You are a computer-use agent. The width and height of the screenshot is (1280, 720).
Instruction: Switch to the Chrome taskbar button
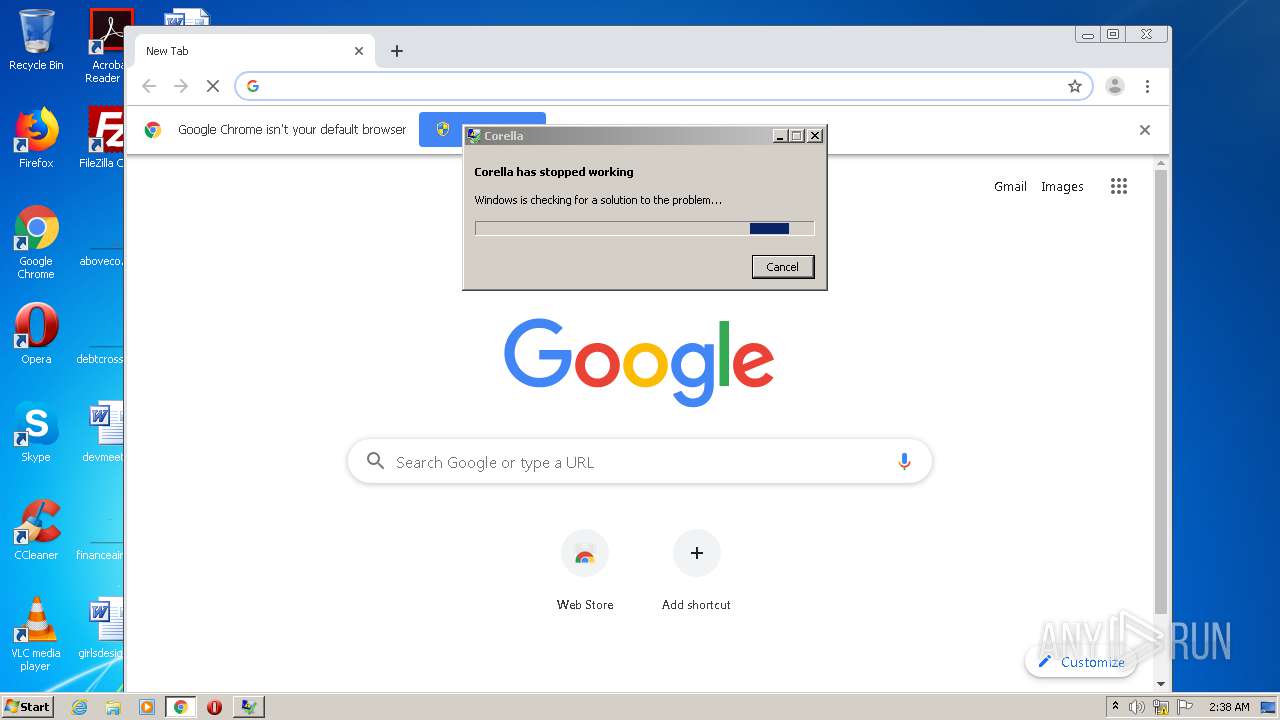pos(180,707)
